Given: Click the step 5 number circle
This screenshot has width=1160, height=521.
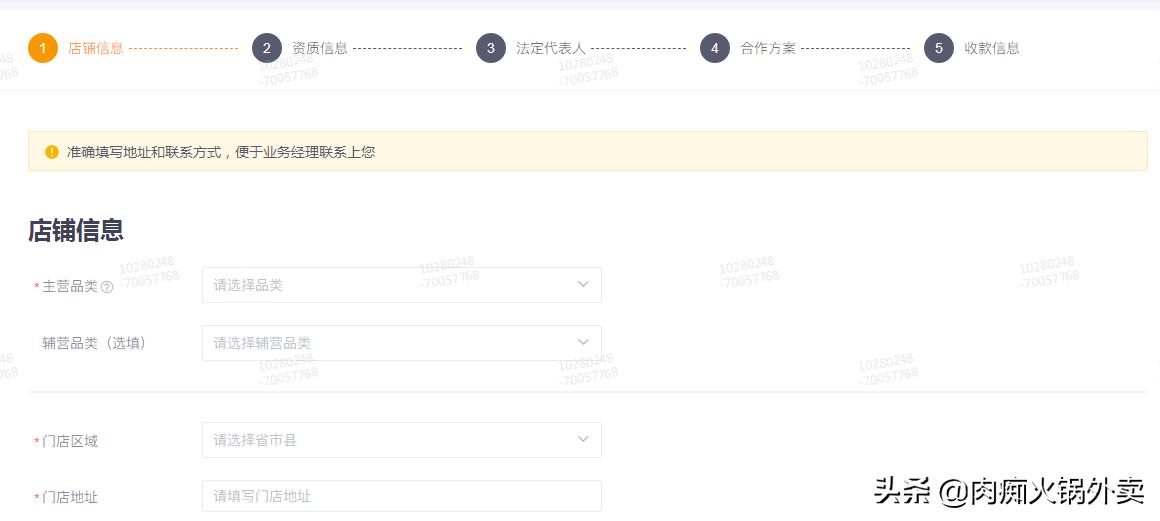Looking at the screenshot, I should click(x=939, y=48).
